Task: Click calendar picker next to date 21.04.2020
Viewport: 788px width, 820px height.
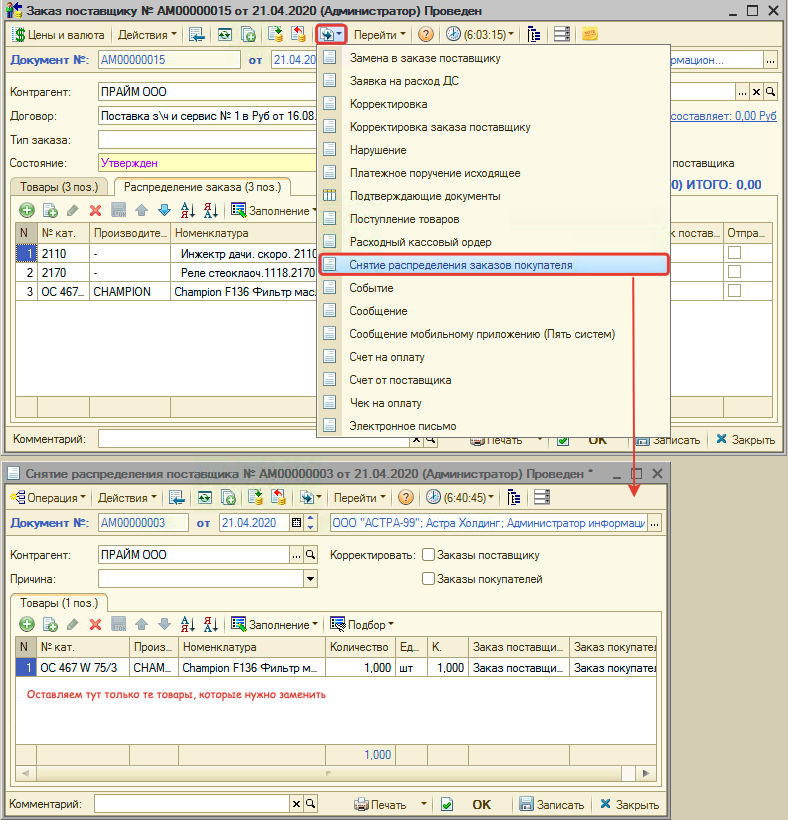Action: (x=296, y=523)
